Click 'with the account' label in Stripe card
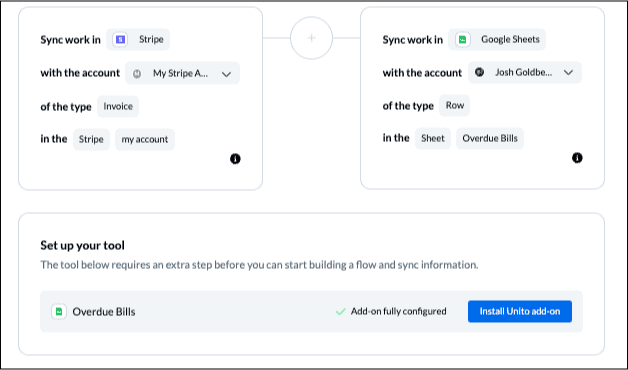Image resolution: width=628 pixels, height=370 pixels. tap(80, 73)
